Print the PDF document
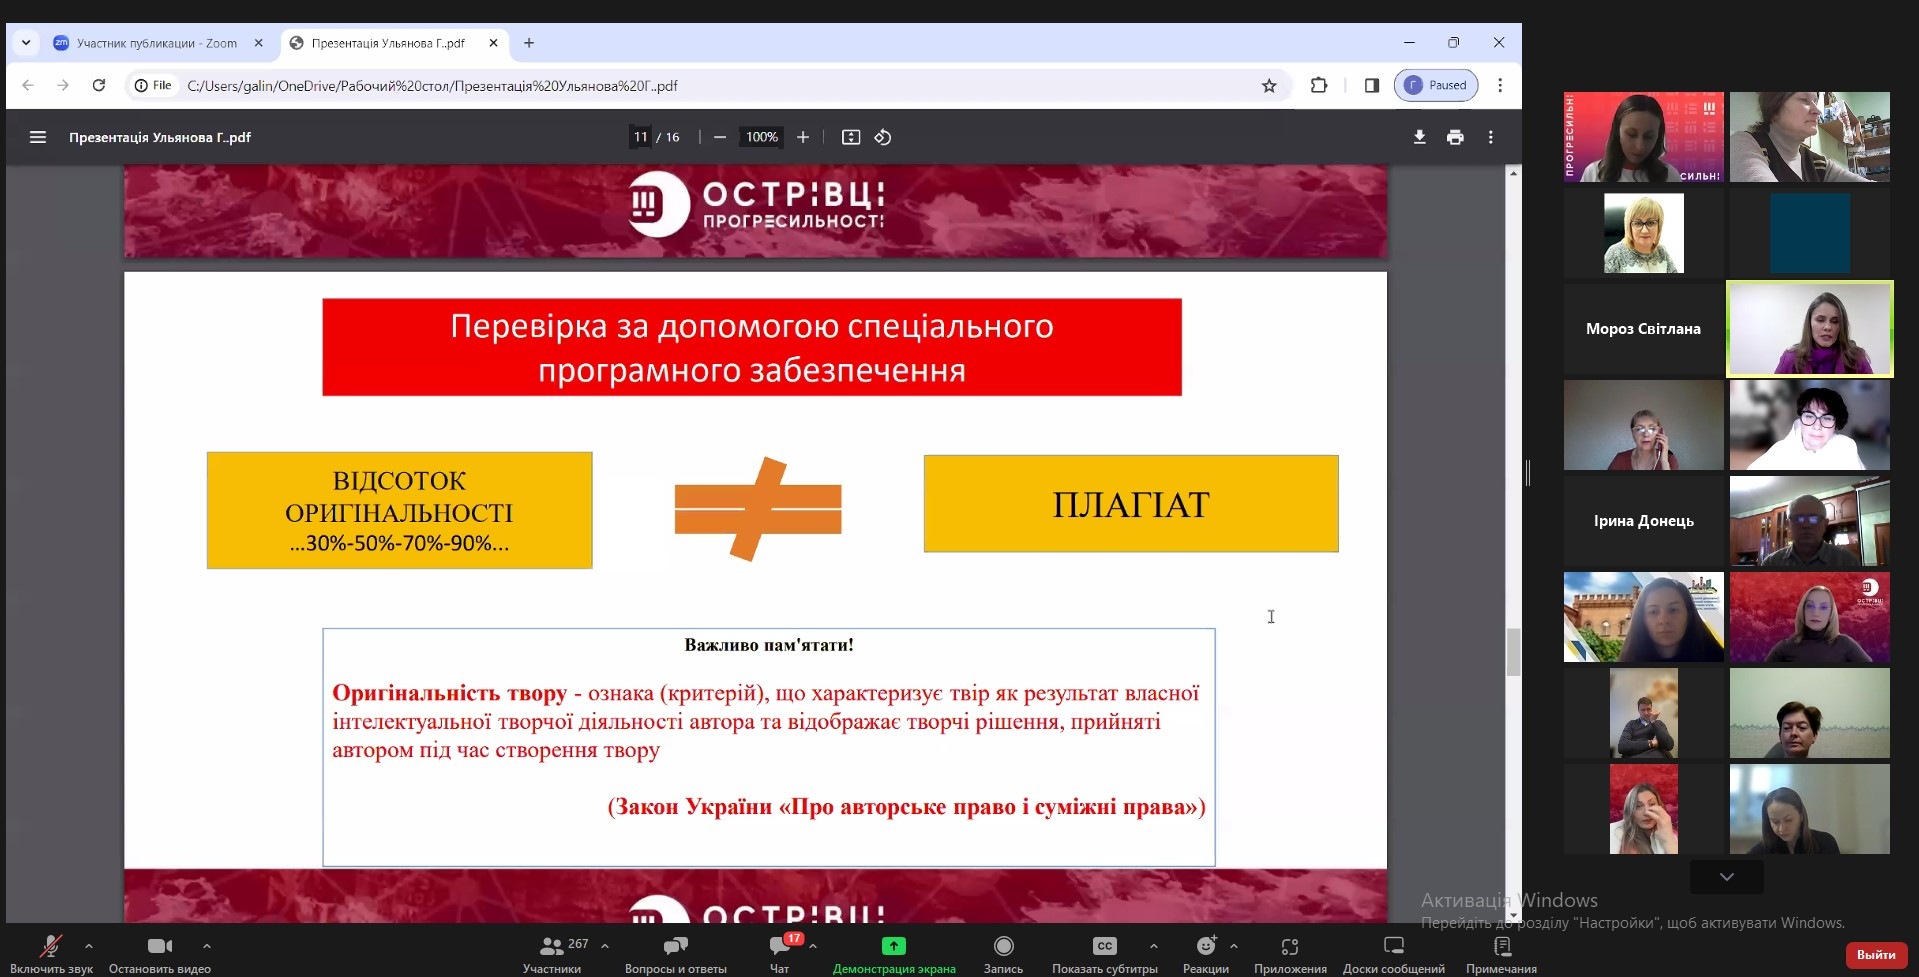 coord(1455,137)
